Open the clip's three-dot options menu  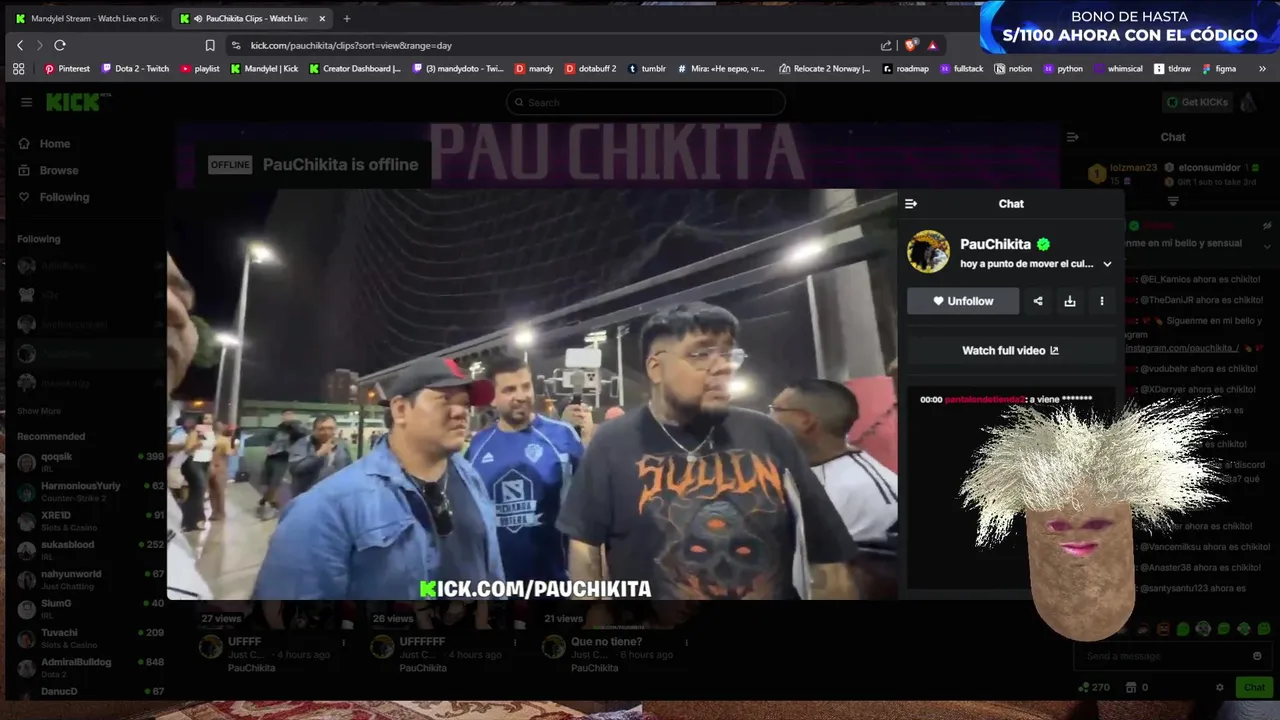click(1102, 301)
